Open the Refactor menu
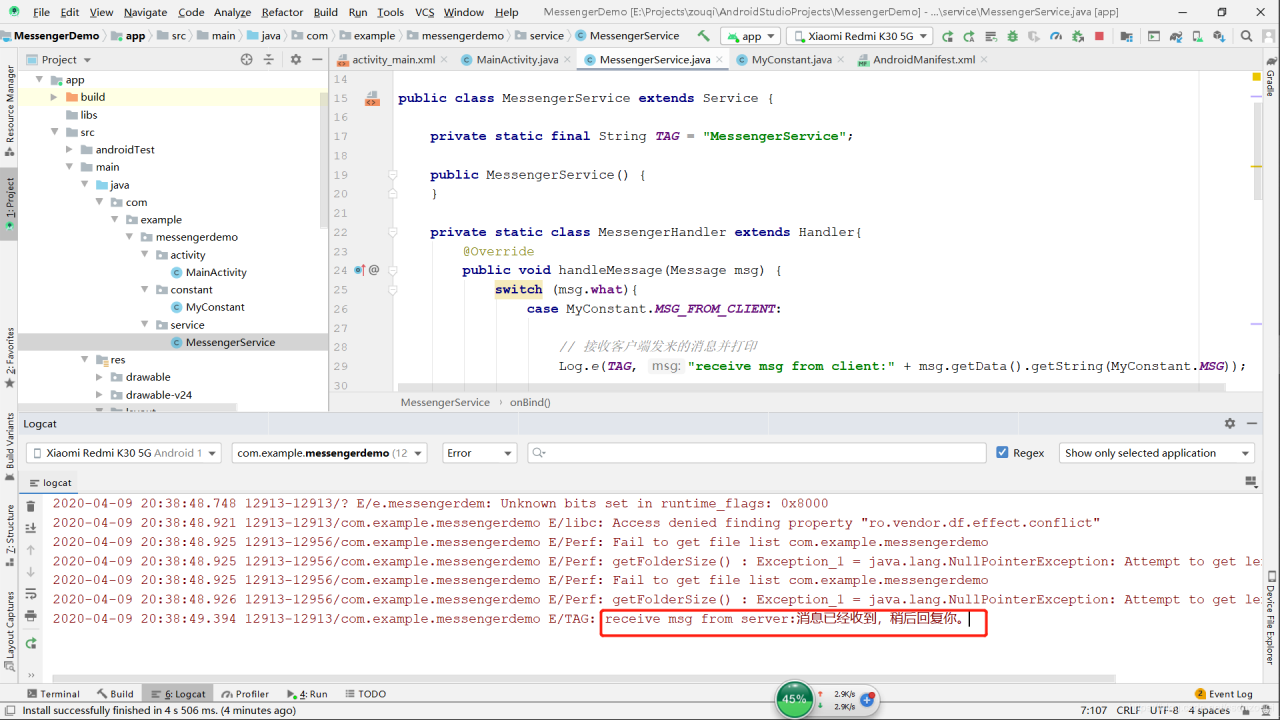 pyautogui.click(x=282, y=12)
